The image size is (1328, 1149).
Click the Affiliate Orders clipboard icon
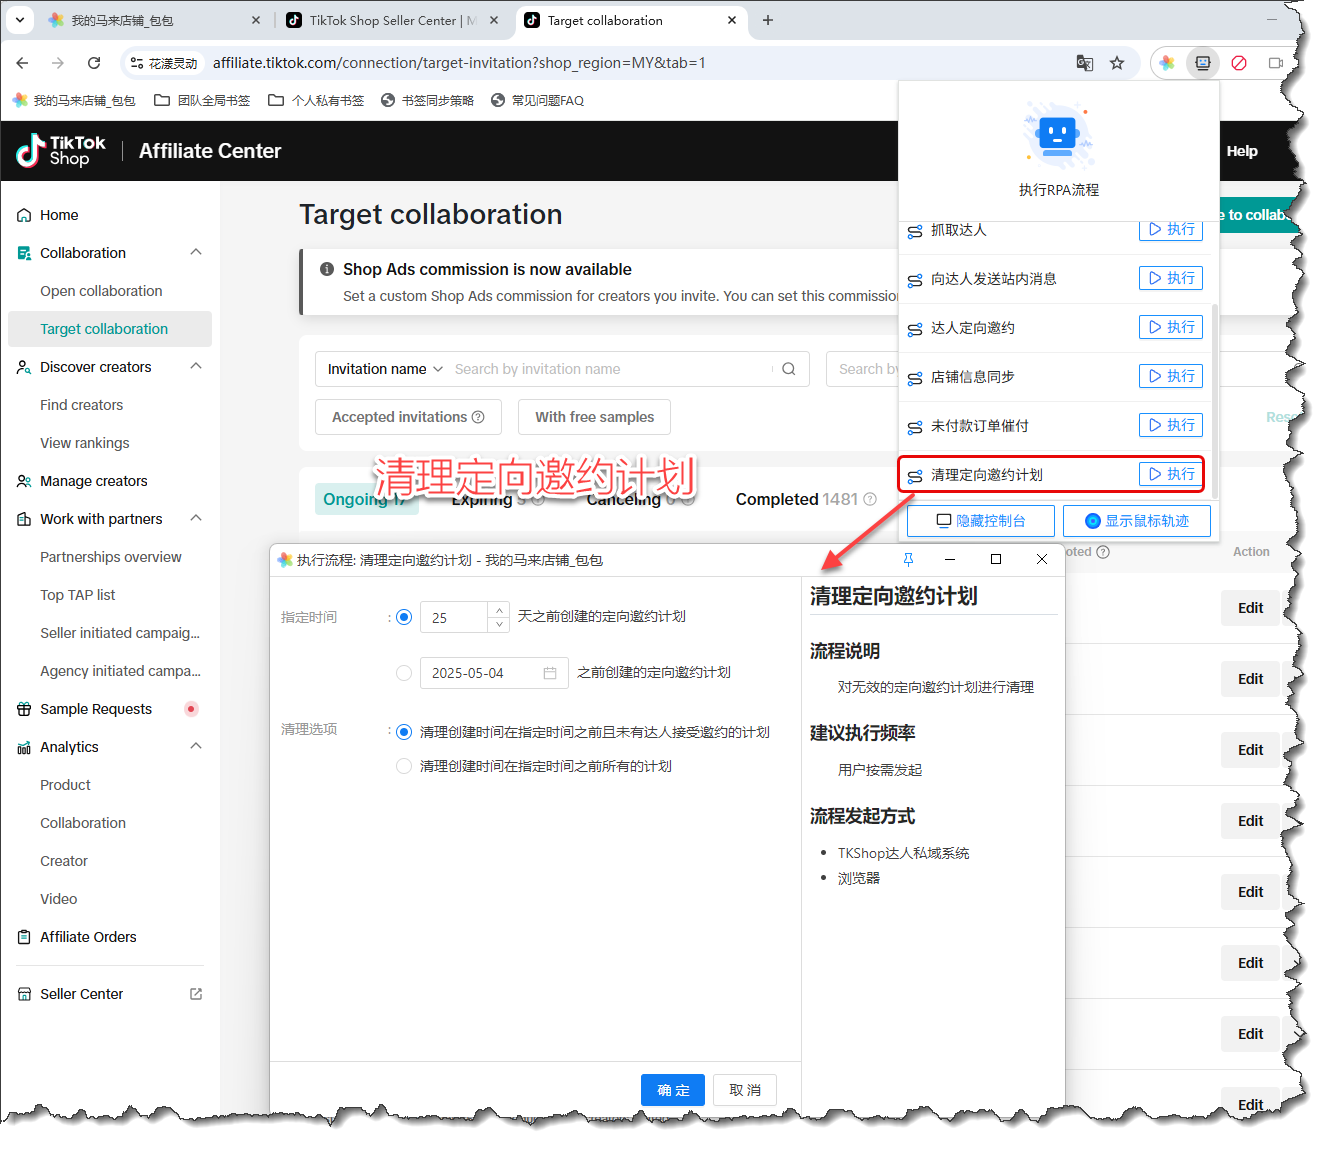(24, 937)
